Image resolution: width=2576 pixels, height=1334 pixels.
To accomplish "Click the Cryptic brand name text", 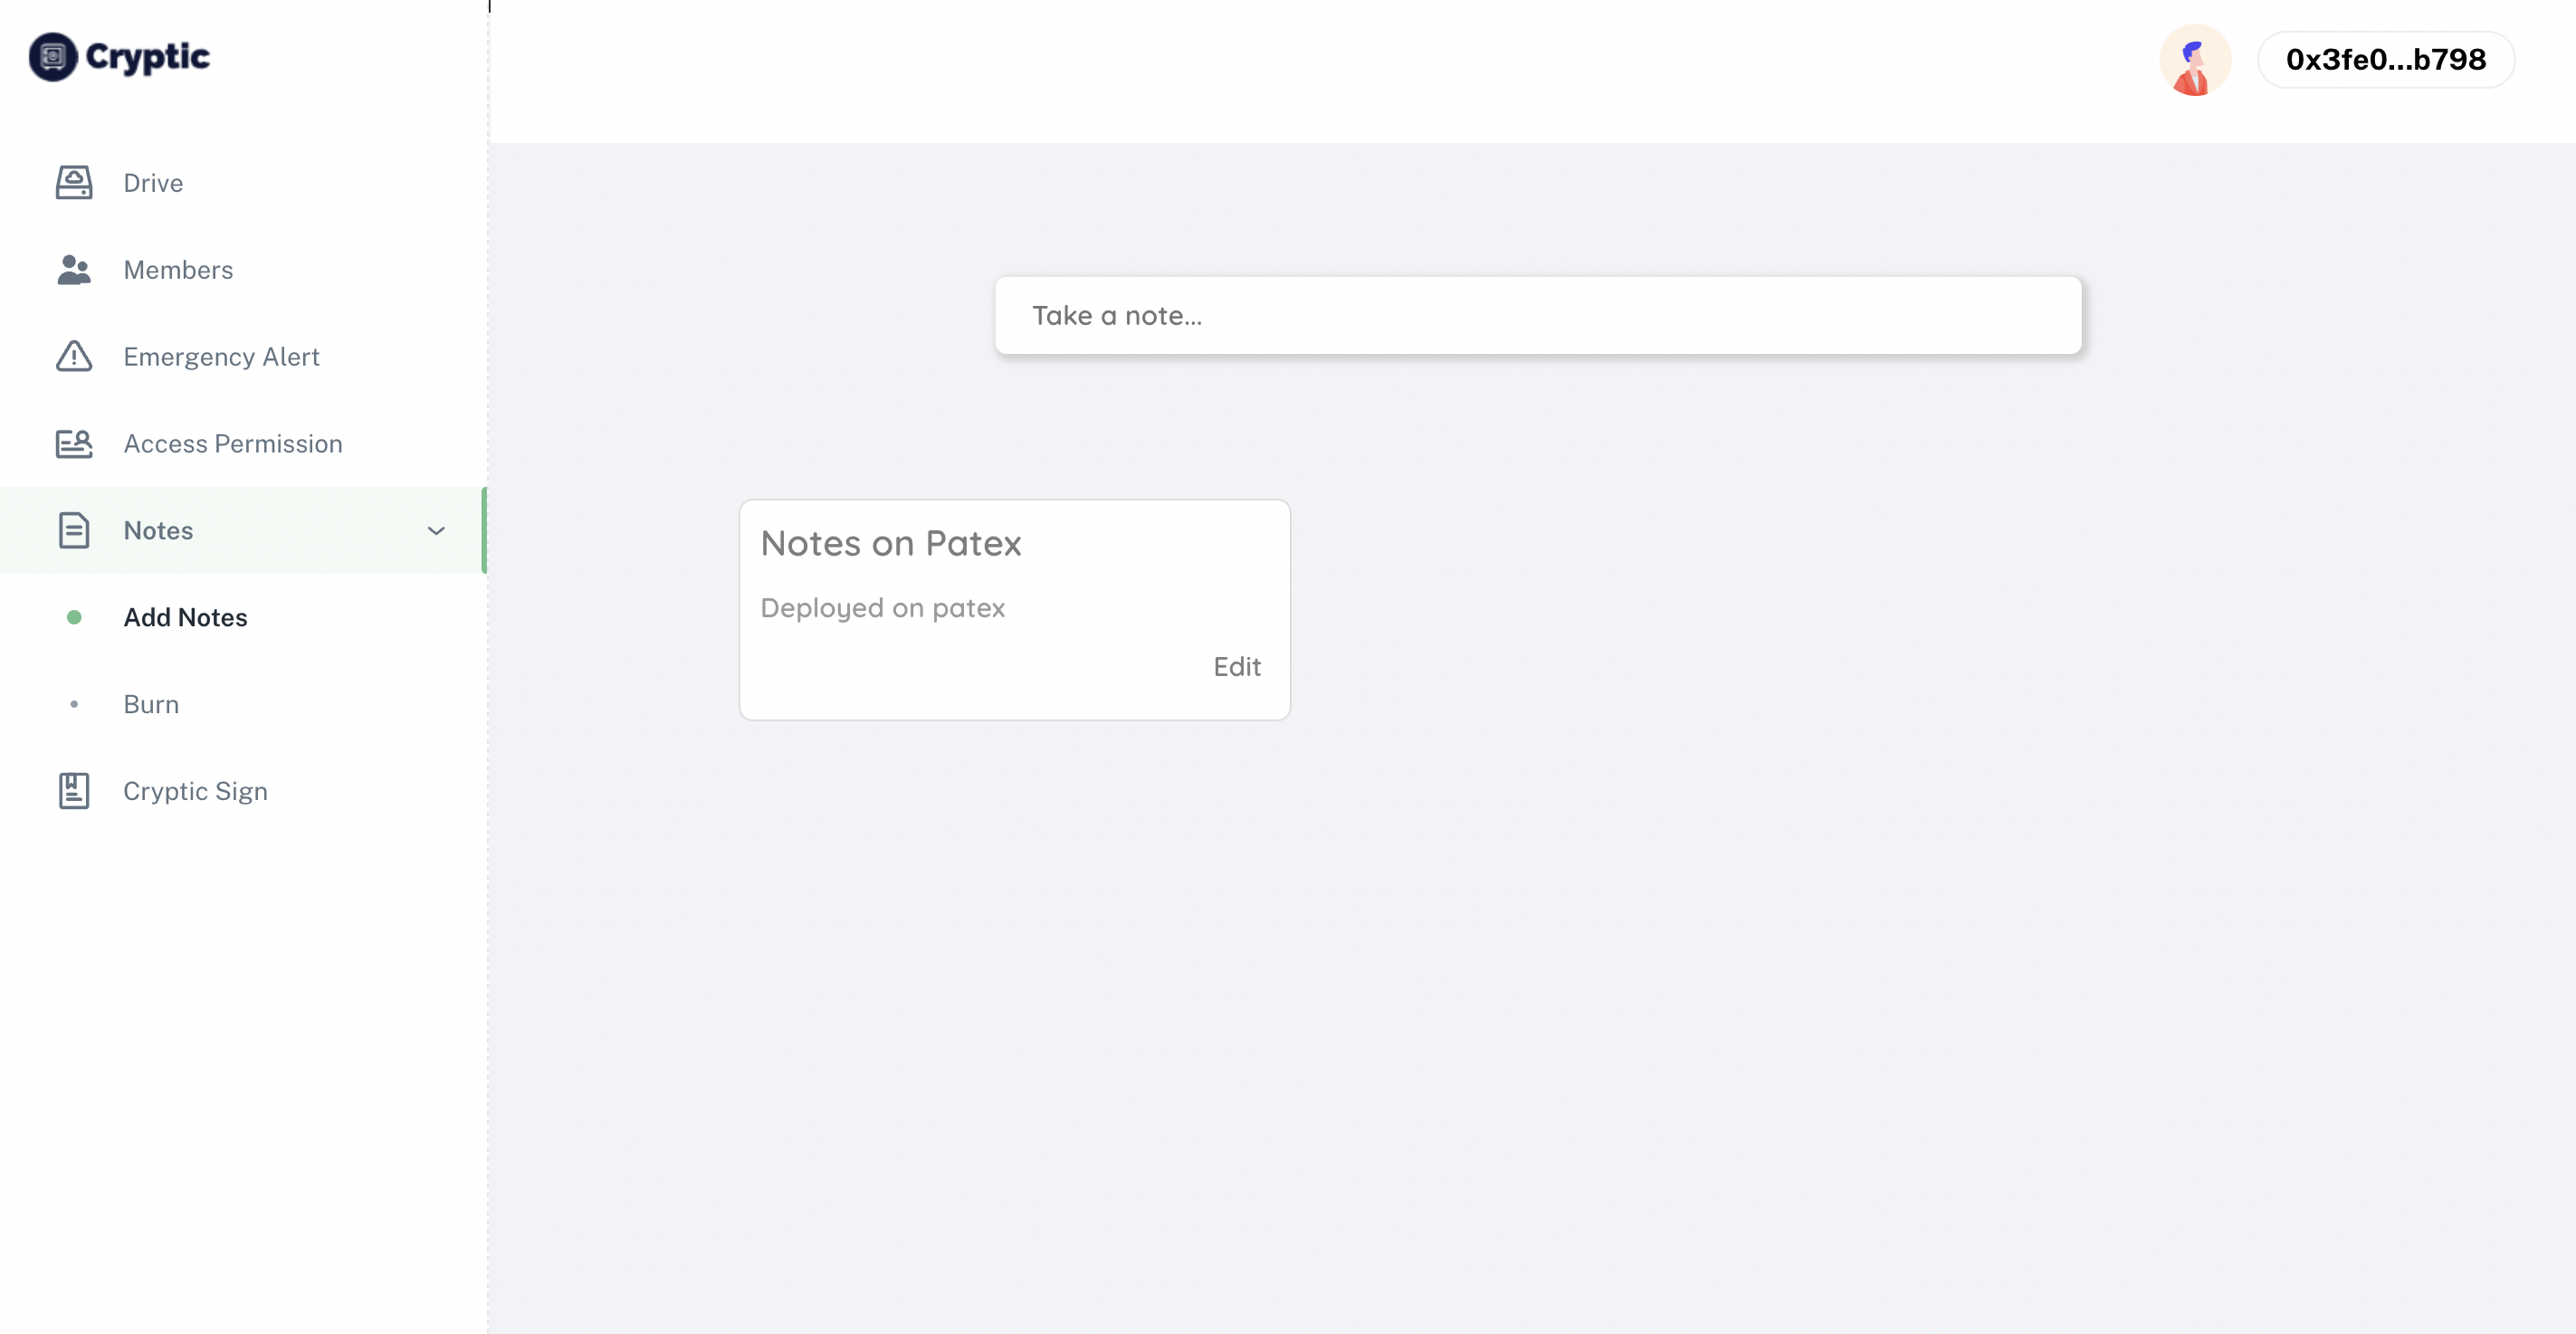I will pyautogui.click(x=148, y=57).
